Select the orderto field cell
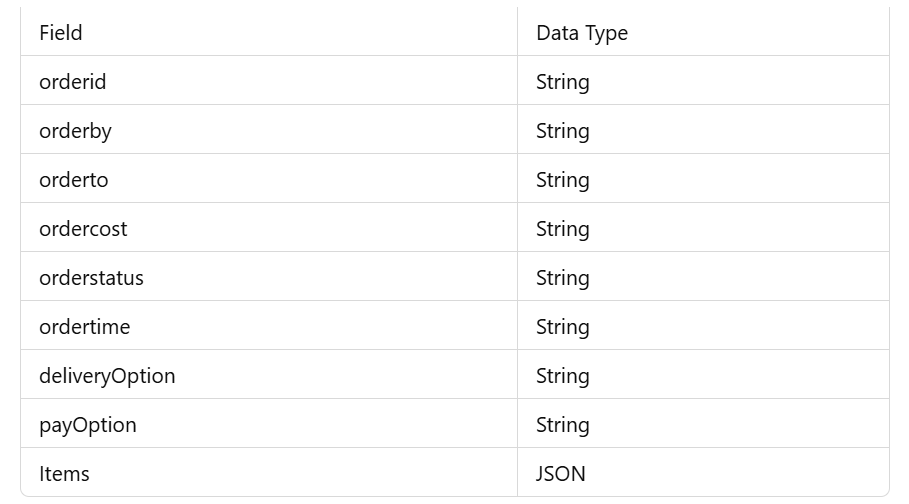This screenshot has height=504, width=909. tap(269, 179)
